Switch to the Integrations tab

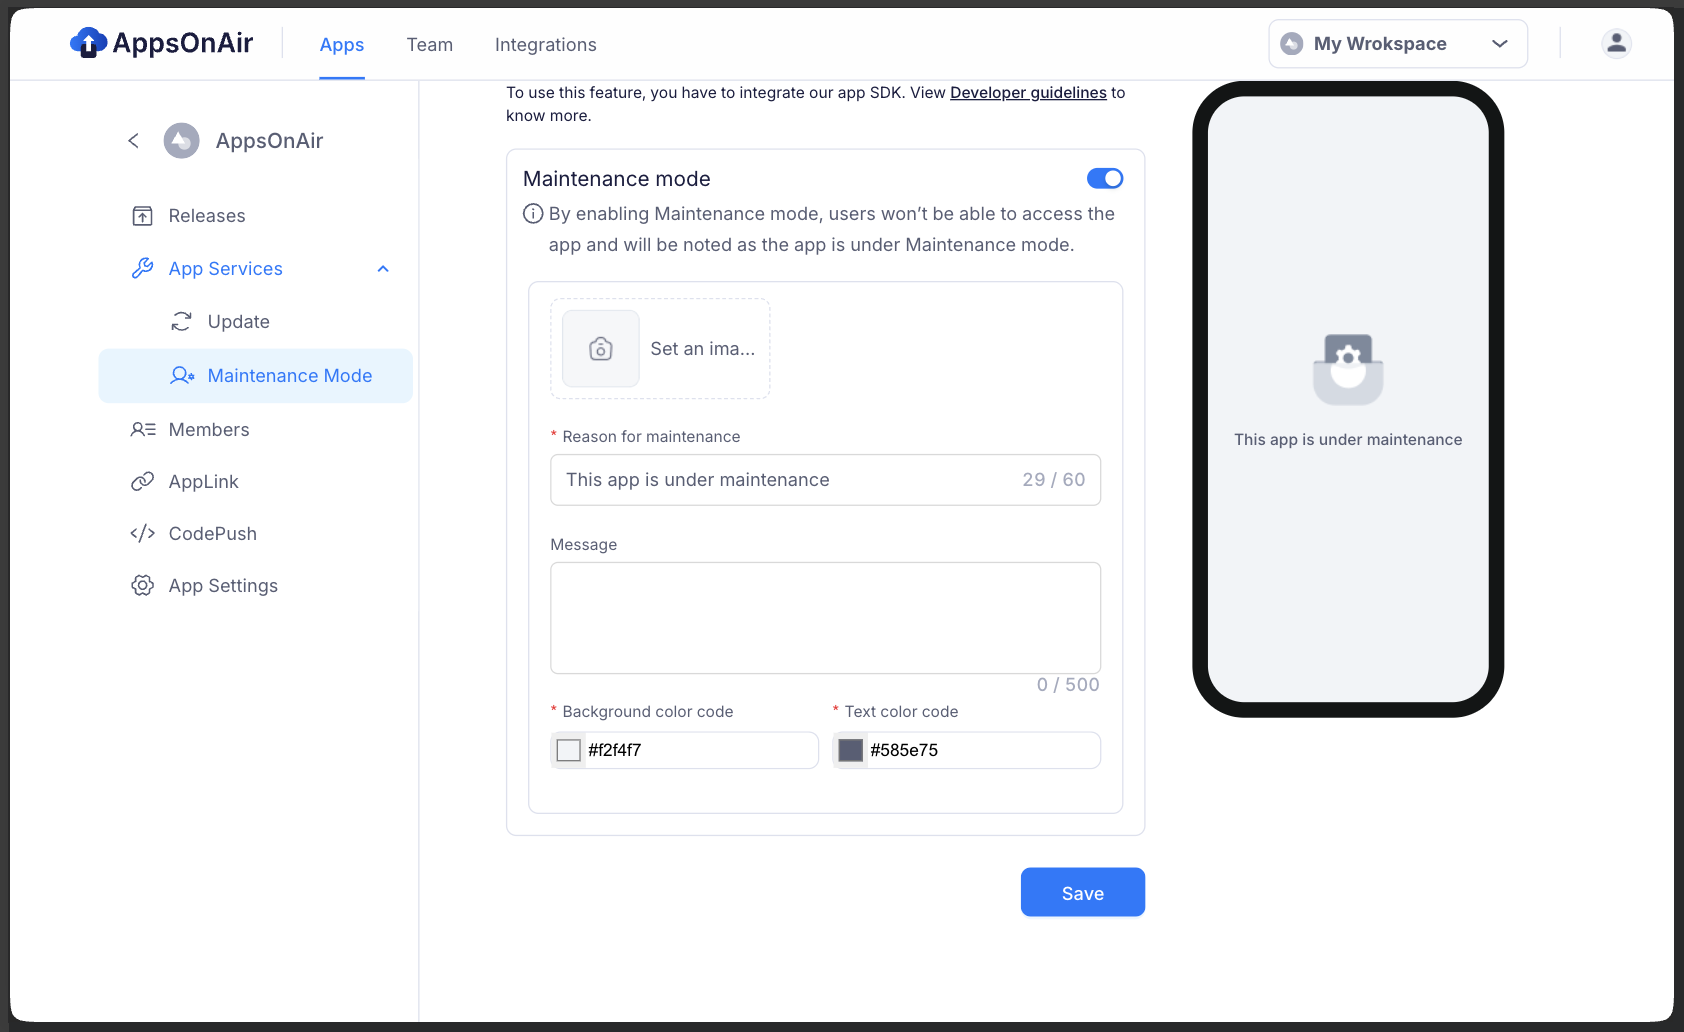pos(546,45)
